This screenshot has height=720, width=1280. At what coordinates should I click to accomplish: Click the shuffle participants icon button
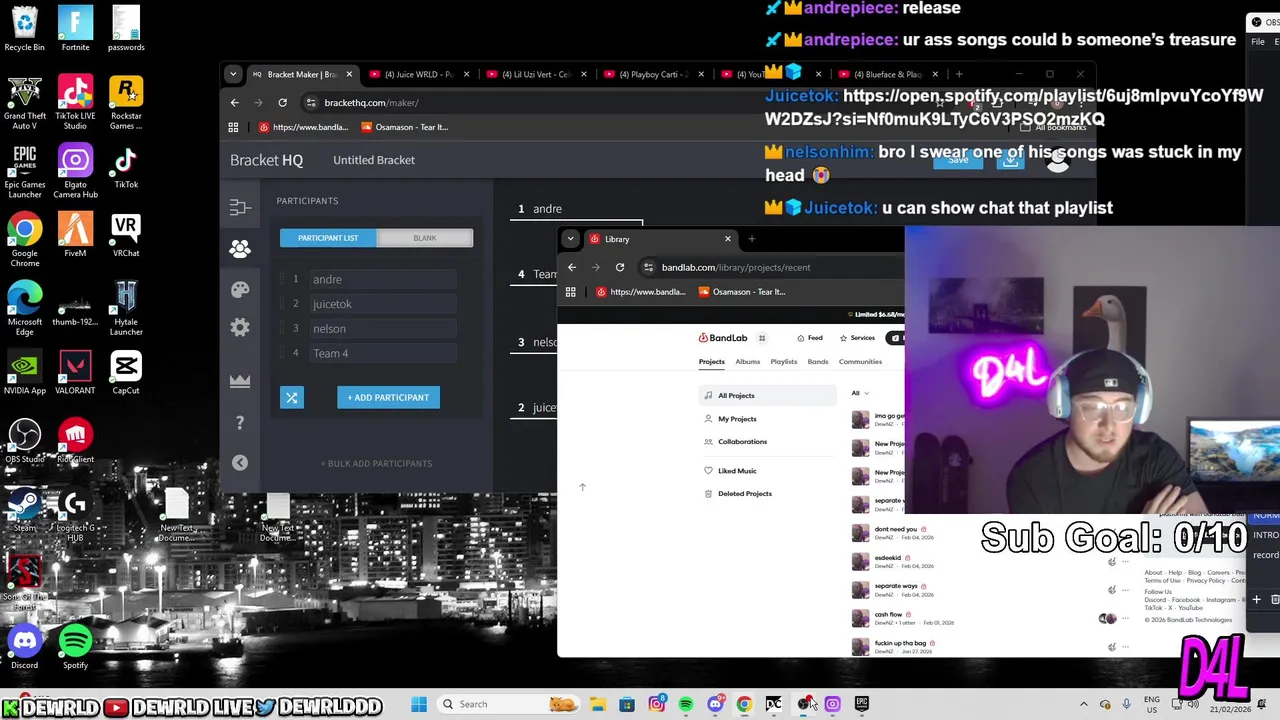point(291,397)
